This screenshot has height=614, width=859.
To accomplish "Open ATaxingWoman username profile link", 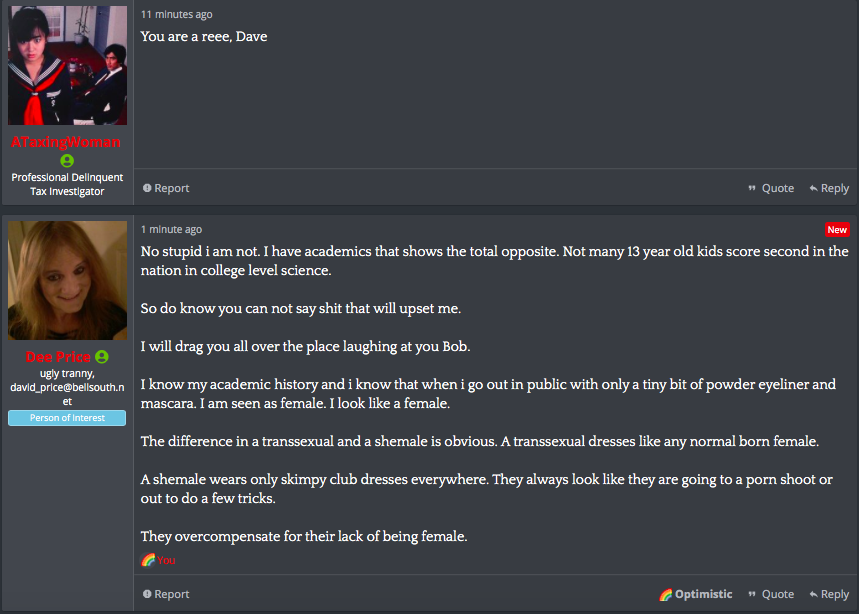I will click(66, 142).
